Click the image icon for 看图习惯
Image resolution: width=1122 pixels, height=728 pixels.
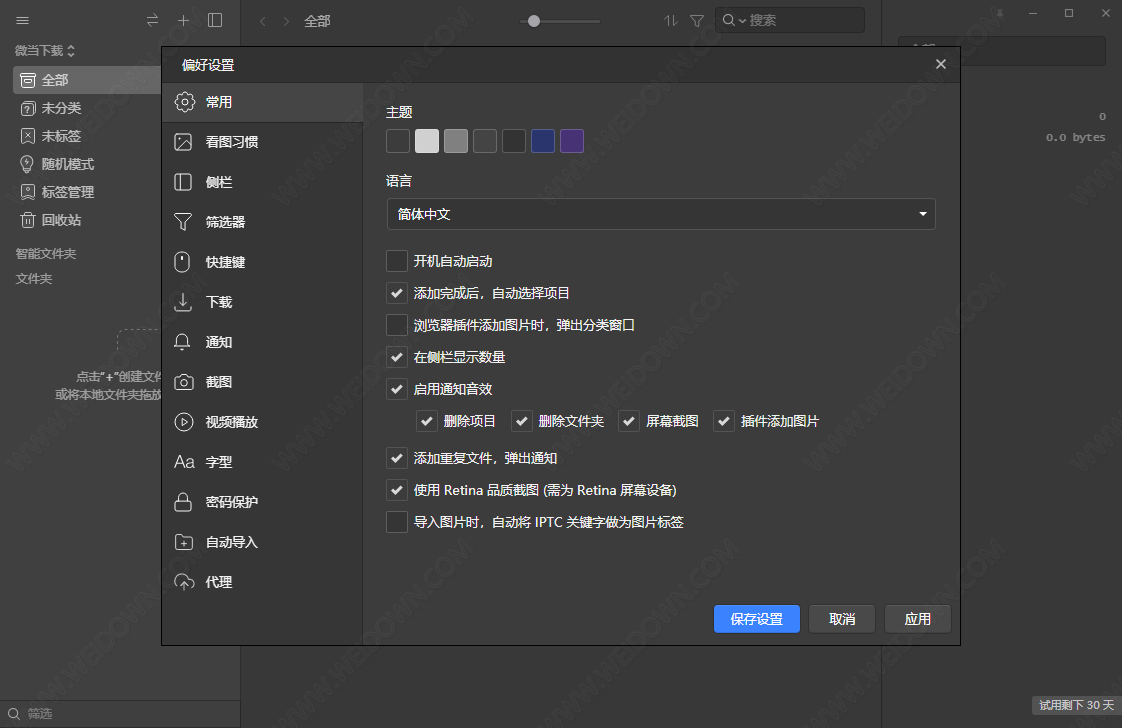click(183, 142)
